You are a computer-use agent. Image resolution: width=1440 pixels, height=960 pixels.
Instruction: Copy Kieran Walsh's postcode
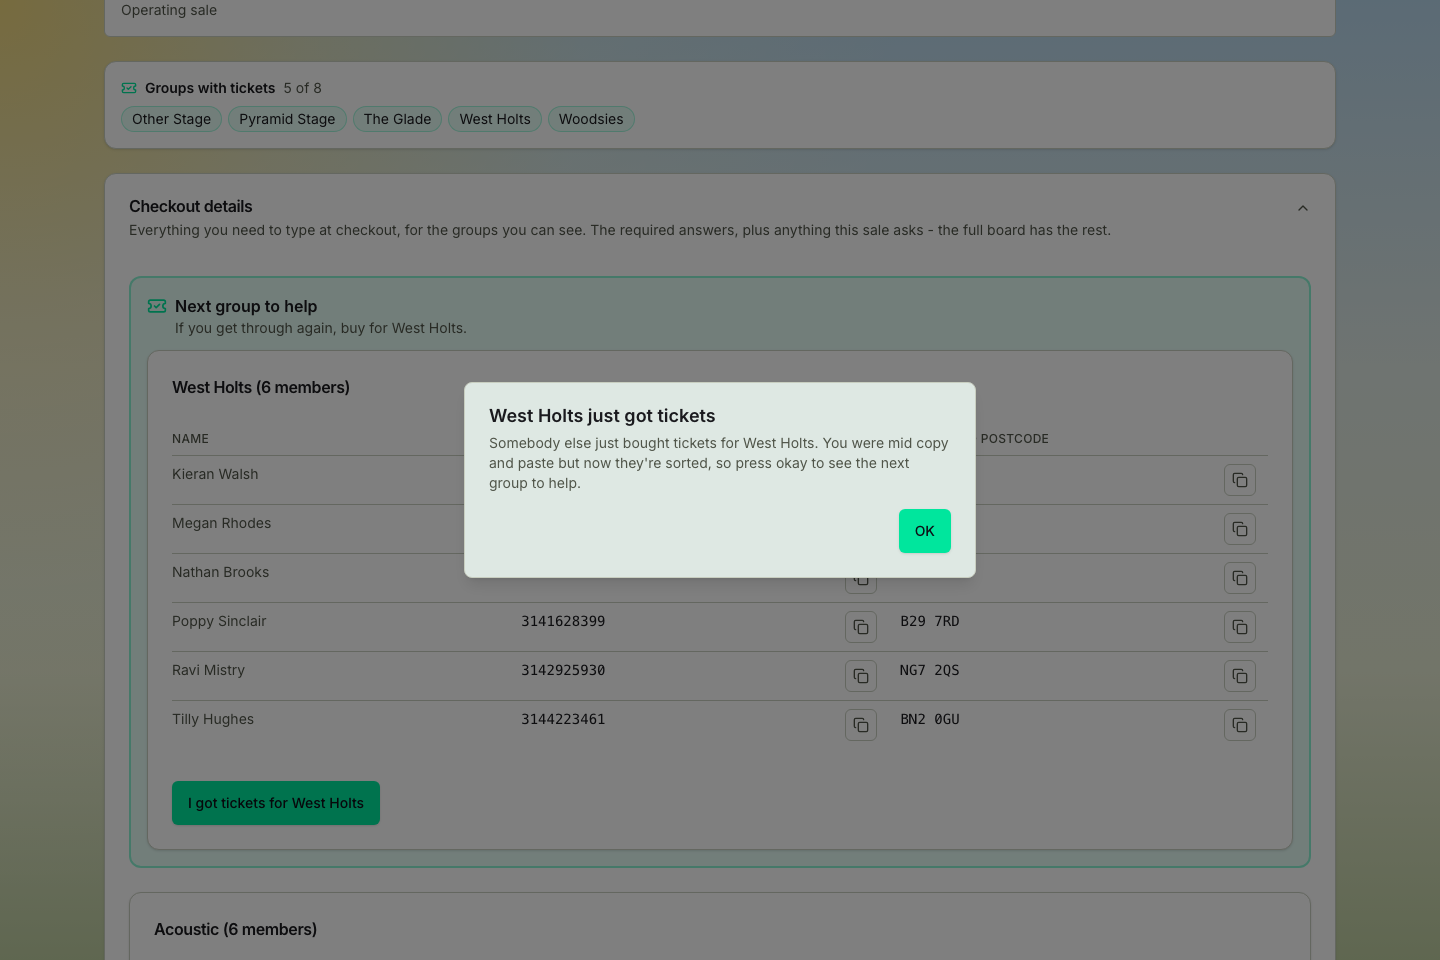tap(1240, 480)
